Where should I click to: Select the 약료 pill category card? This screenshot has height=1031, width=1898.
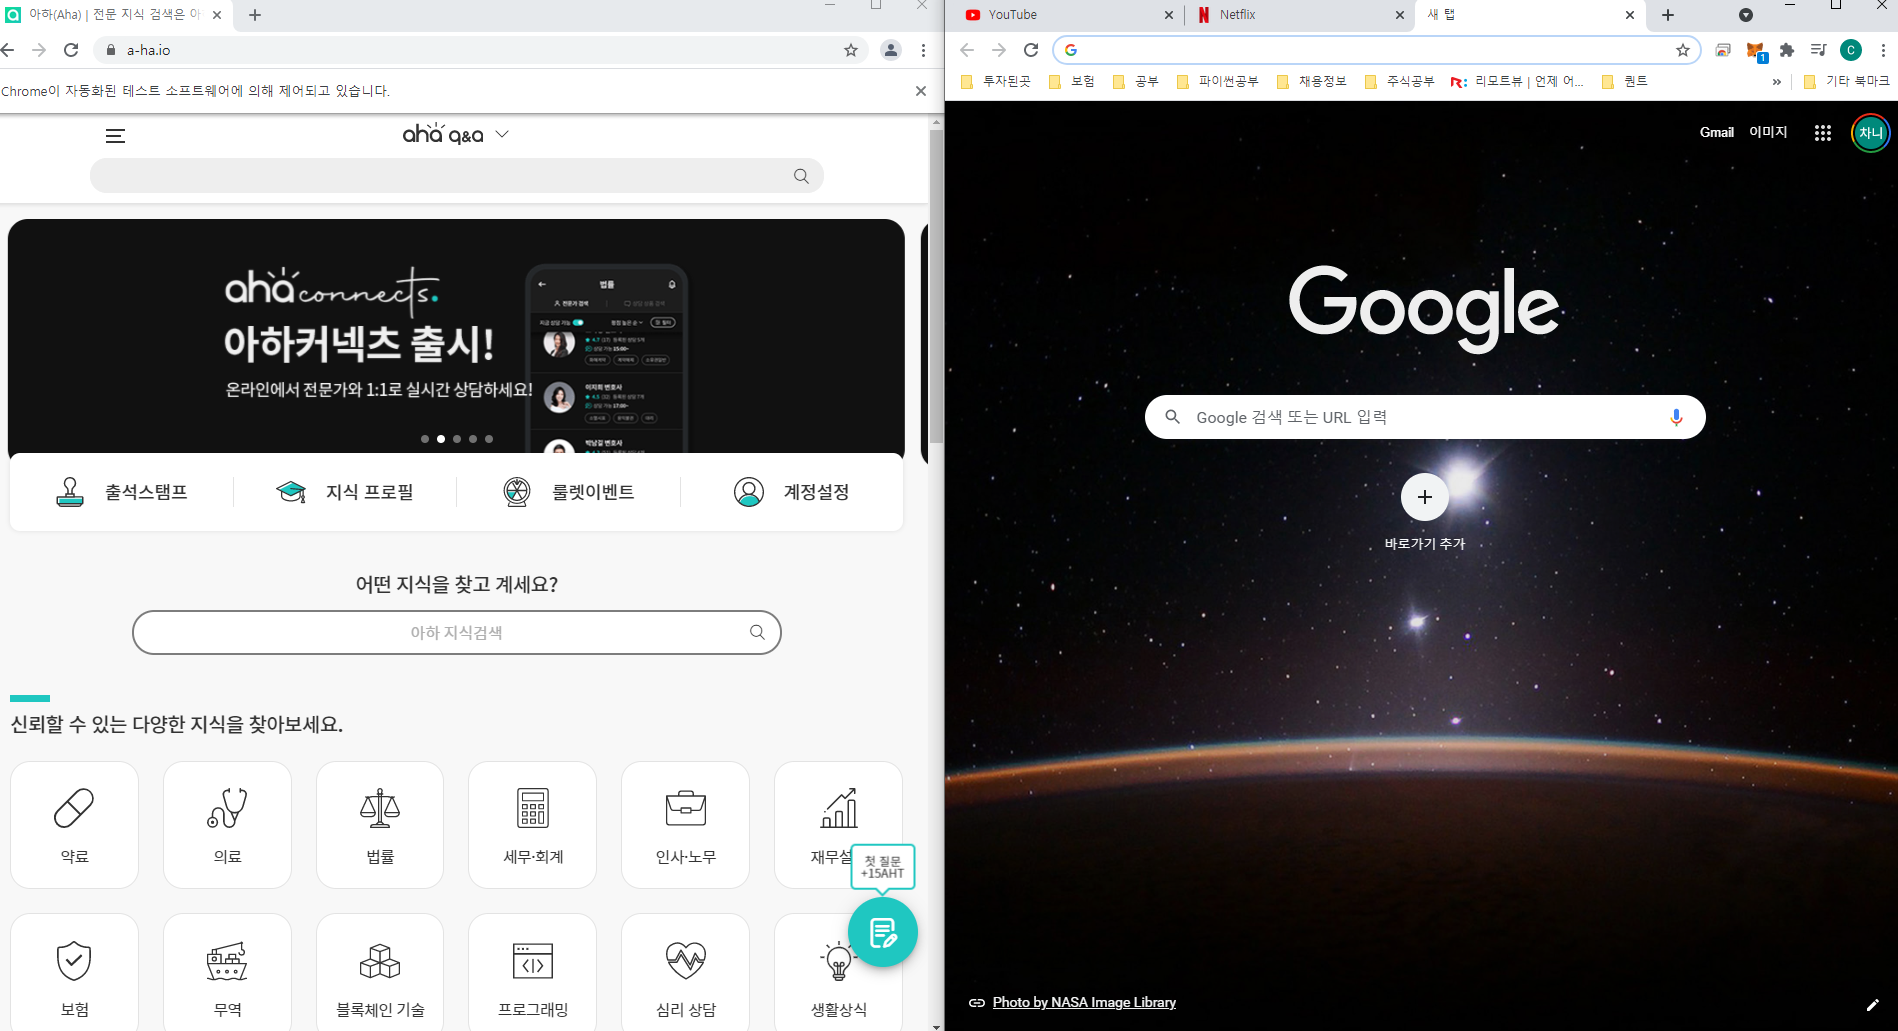click(74, 825)
